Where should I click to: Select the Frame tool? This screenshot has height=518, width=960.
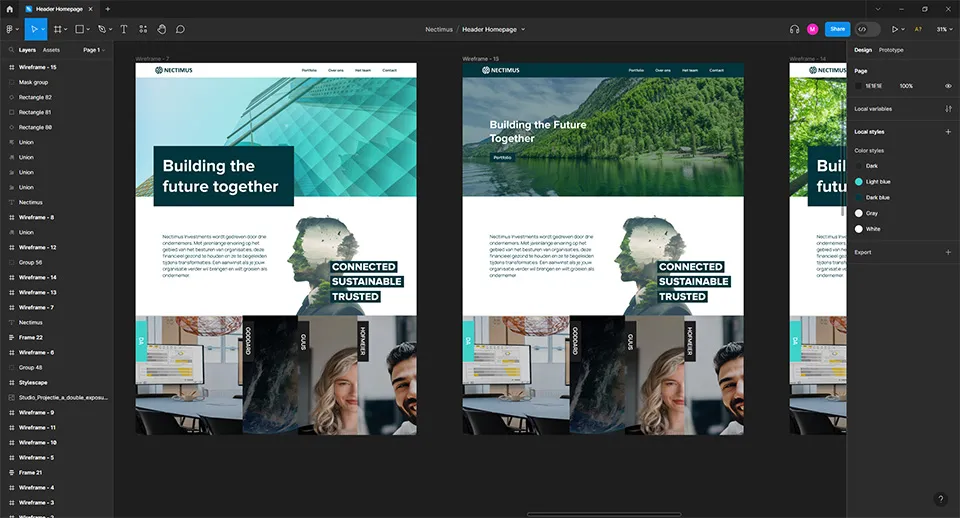point(57,29)
